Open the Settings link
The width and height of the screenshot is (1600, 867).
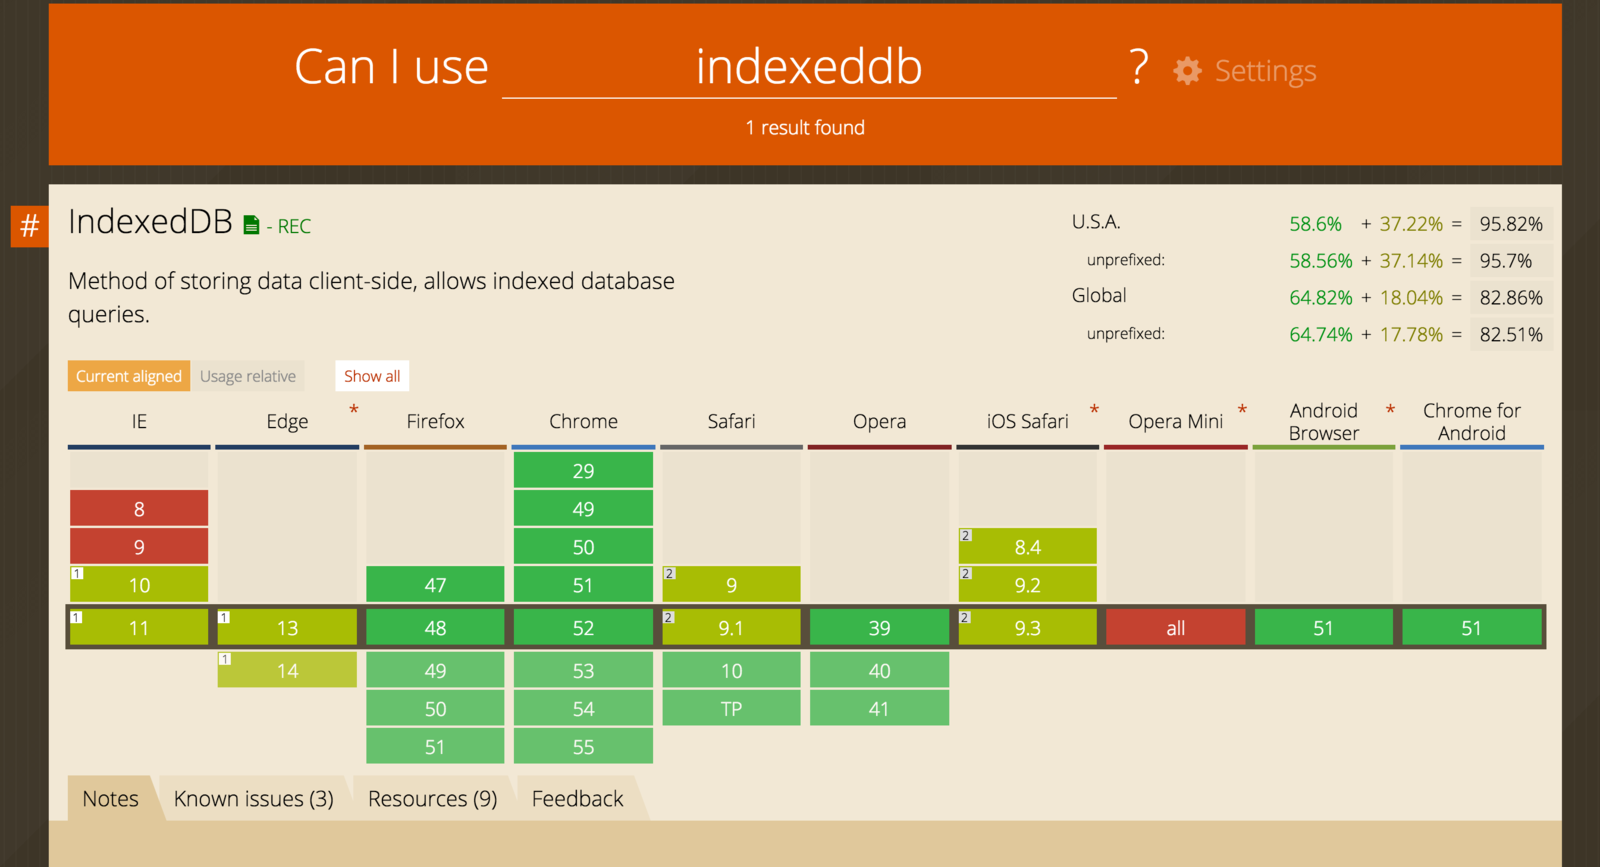(x=1265, y=71)
